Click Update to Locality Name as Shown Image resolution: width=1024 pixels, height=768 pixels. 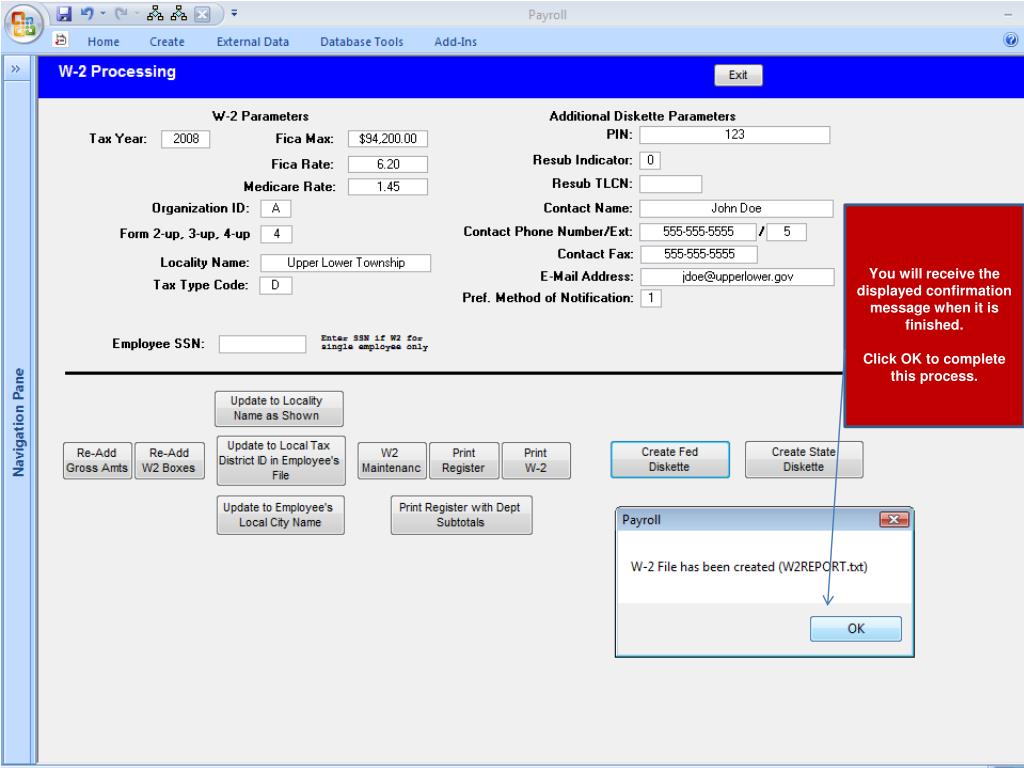pos(279,408)
